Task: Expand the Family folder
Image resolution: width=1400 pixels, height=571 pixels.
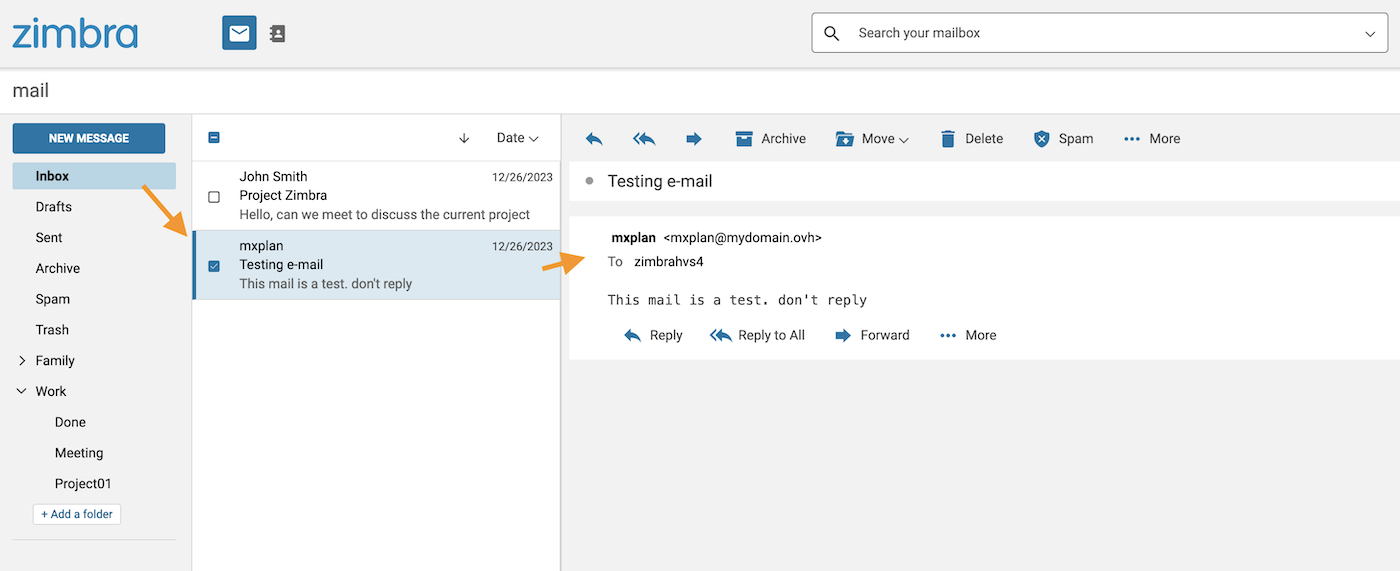Action: [22, 361]
